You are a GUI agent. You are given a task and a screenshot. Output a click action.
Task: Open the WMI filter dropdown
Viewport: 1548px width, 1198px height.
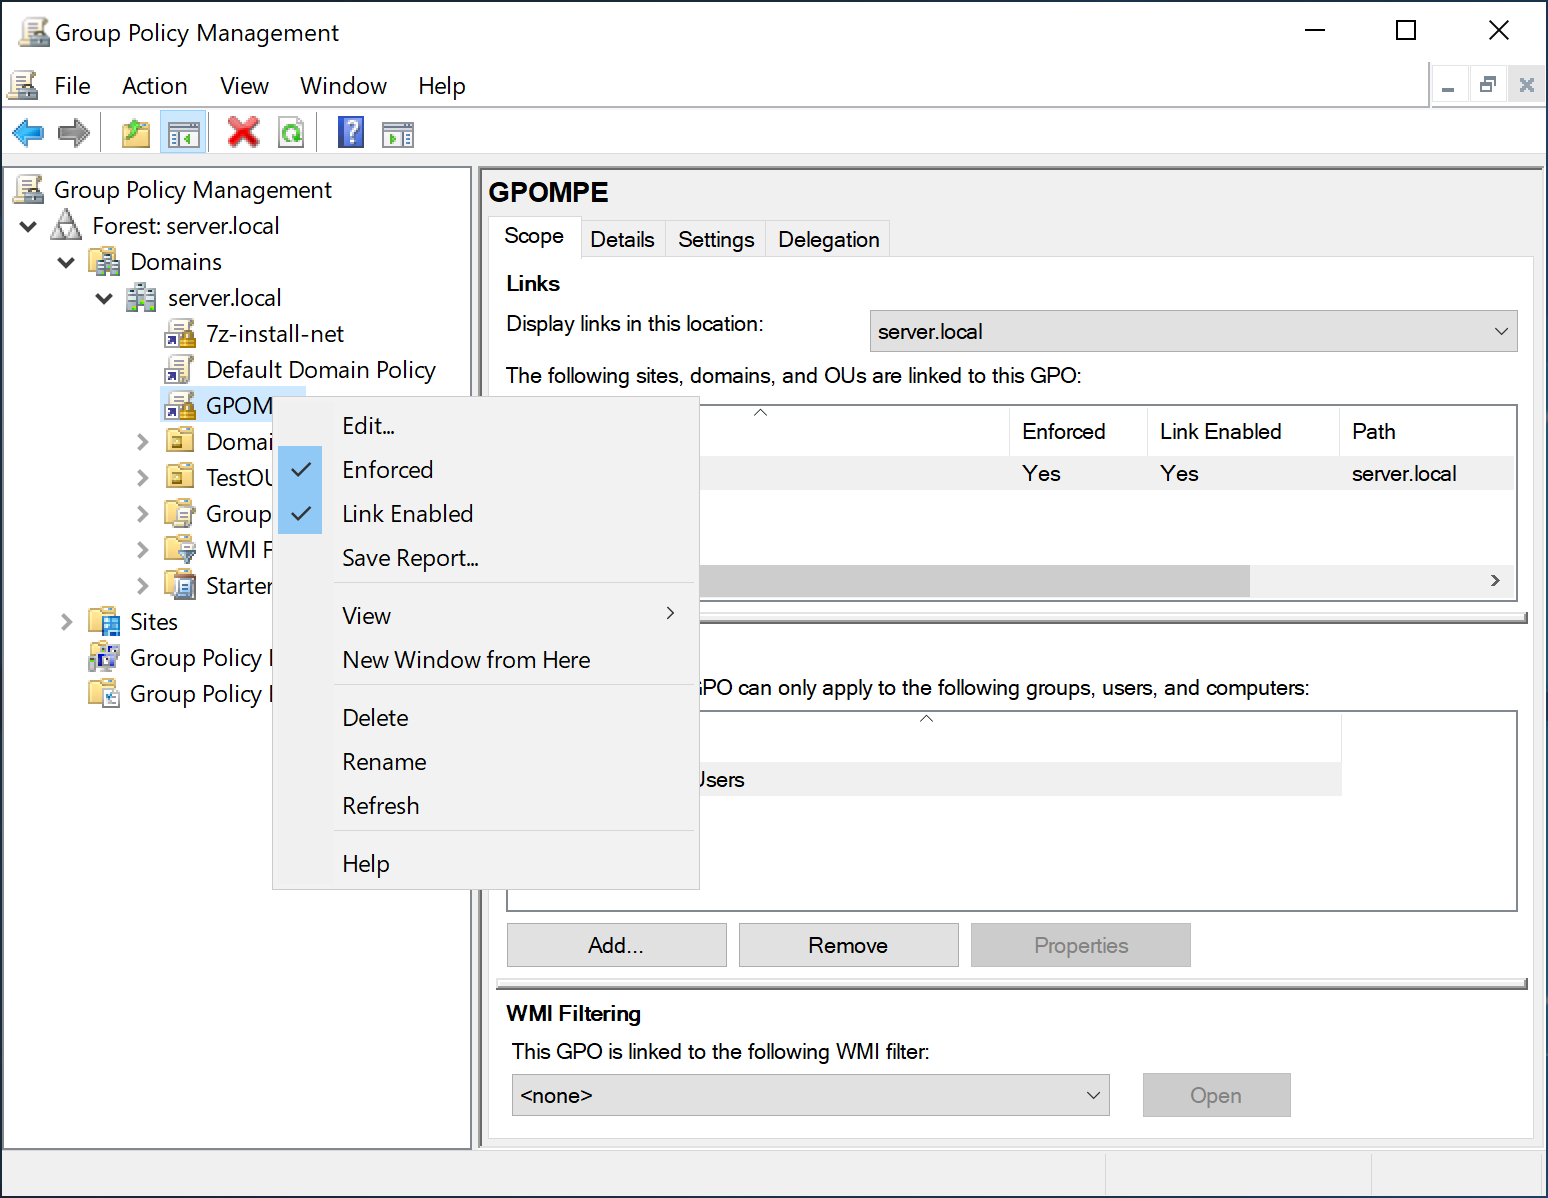[810, 1096]
